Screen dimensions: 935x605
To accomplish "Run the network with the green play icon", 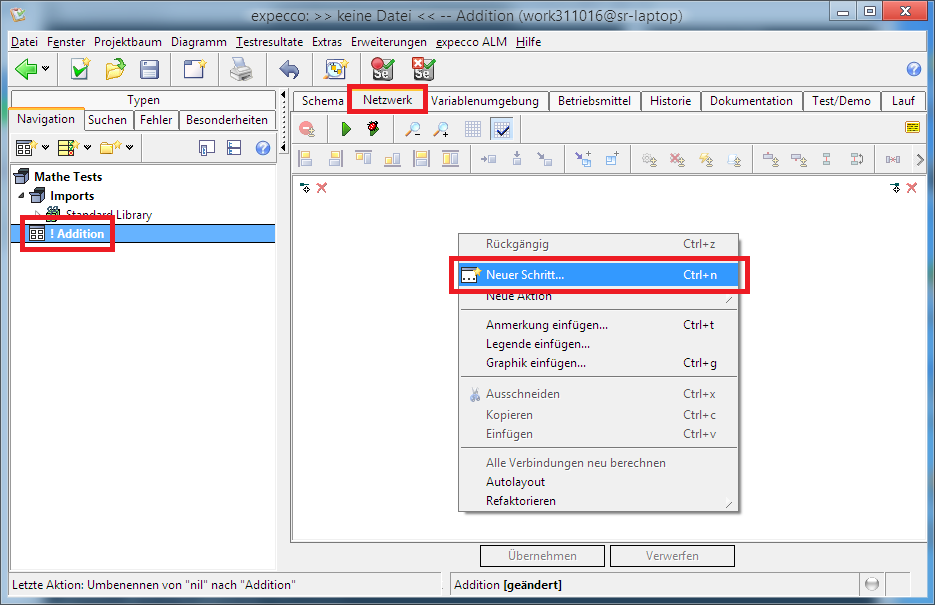I will (346, 129).
